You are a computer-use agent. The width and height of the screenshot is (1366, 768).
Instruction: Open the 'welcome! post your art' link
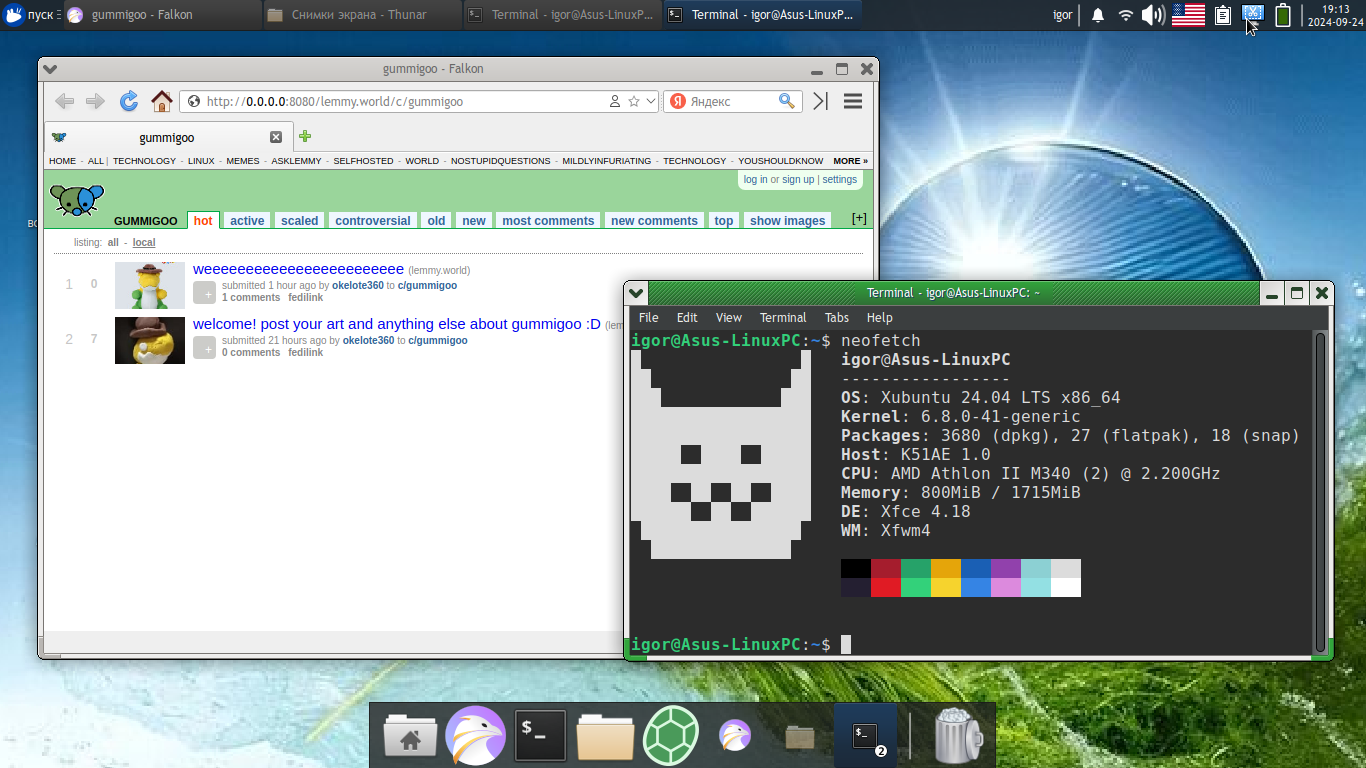pos(396,324)
